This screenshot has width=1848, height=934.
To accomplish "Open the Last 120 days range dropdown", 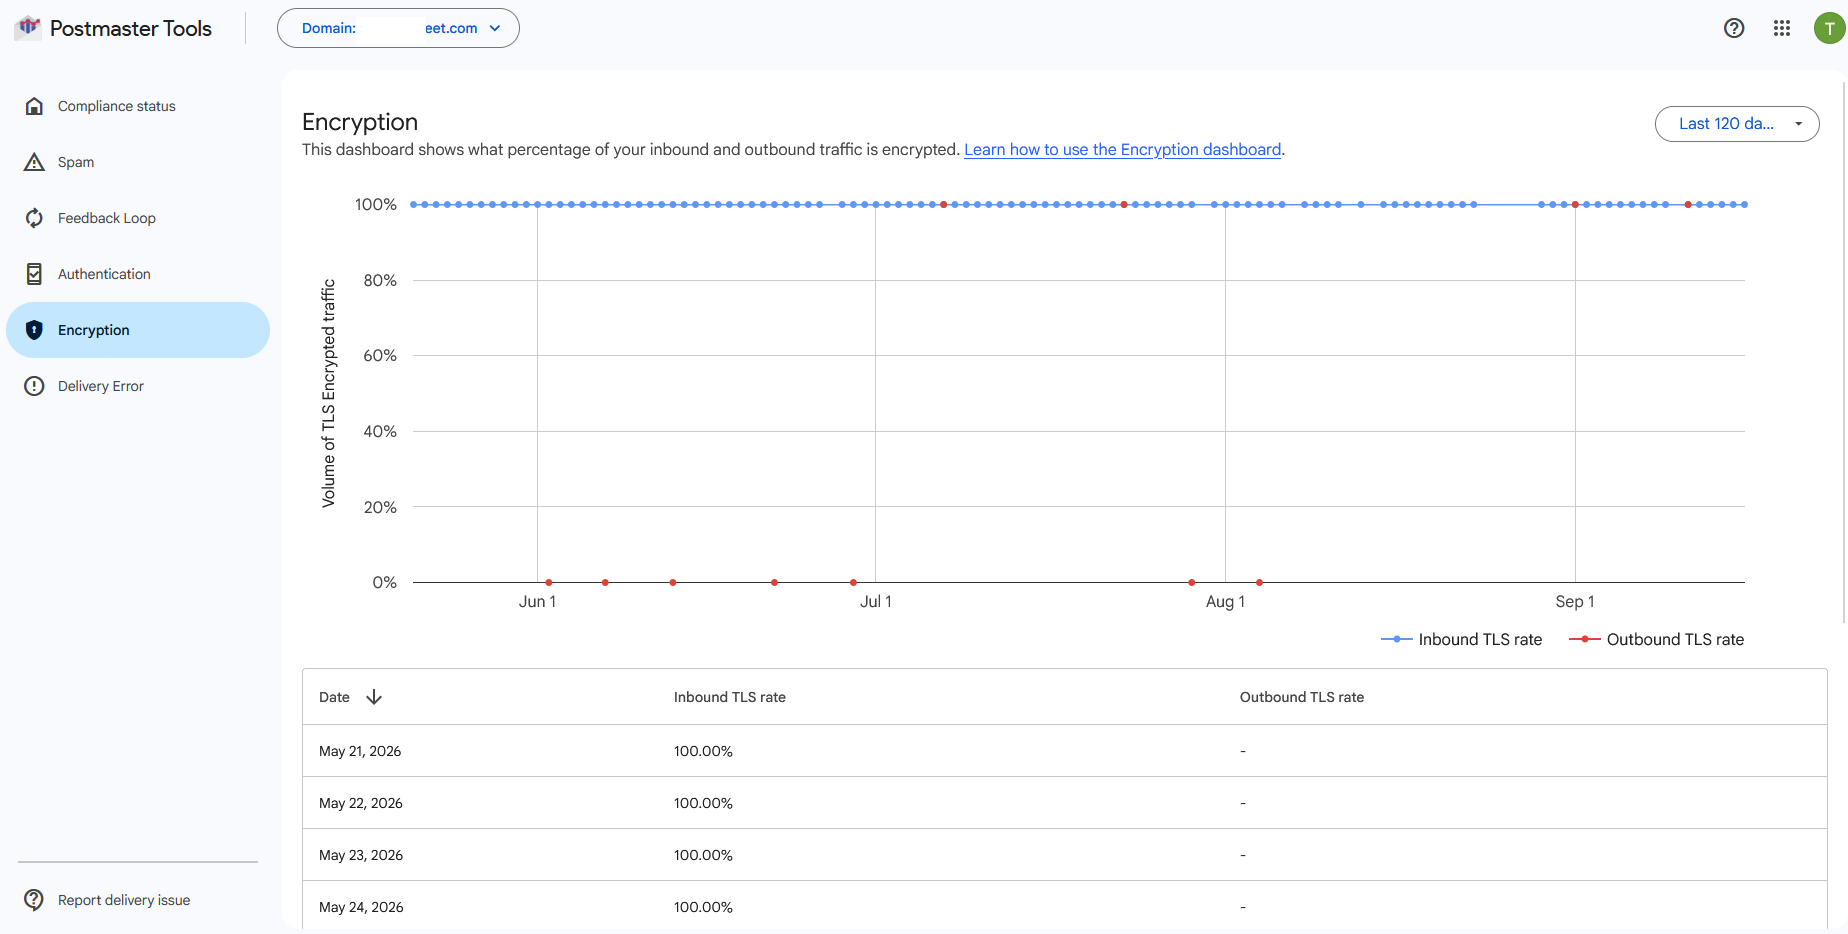I will click(1737, 124).
